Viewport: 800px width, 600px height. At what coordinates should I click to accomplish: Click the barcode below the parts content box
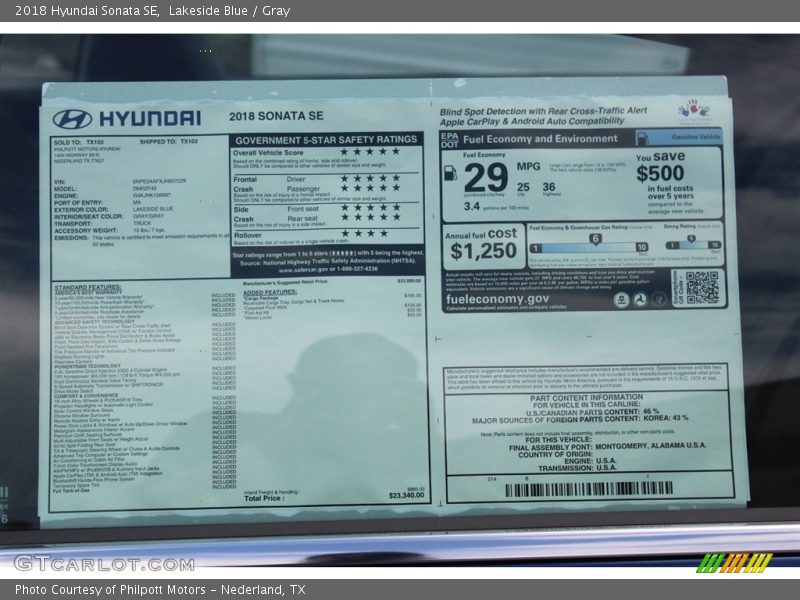[x=589, y=489]
